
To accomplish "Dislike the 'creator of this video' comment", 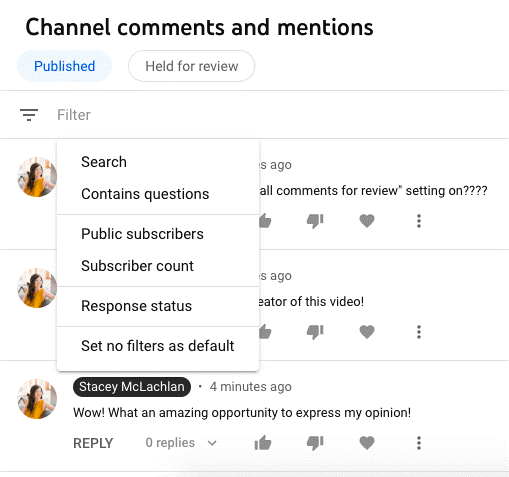I will click(315, 332).
